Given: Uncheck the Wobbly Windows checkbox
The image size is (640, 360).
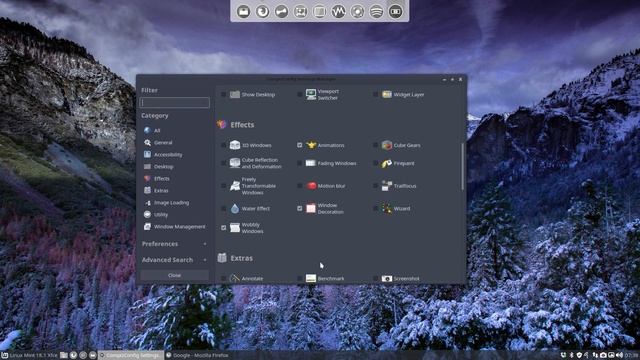Looking at the screenshot, I should (223, 228).
